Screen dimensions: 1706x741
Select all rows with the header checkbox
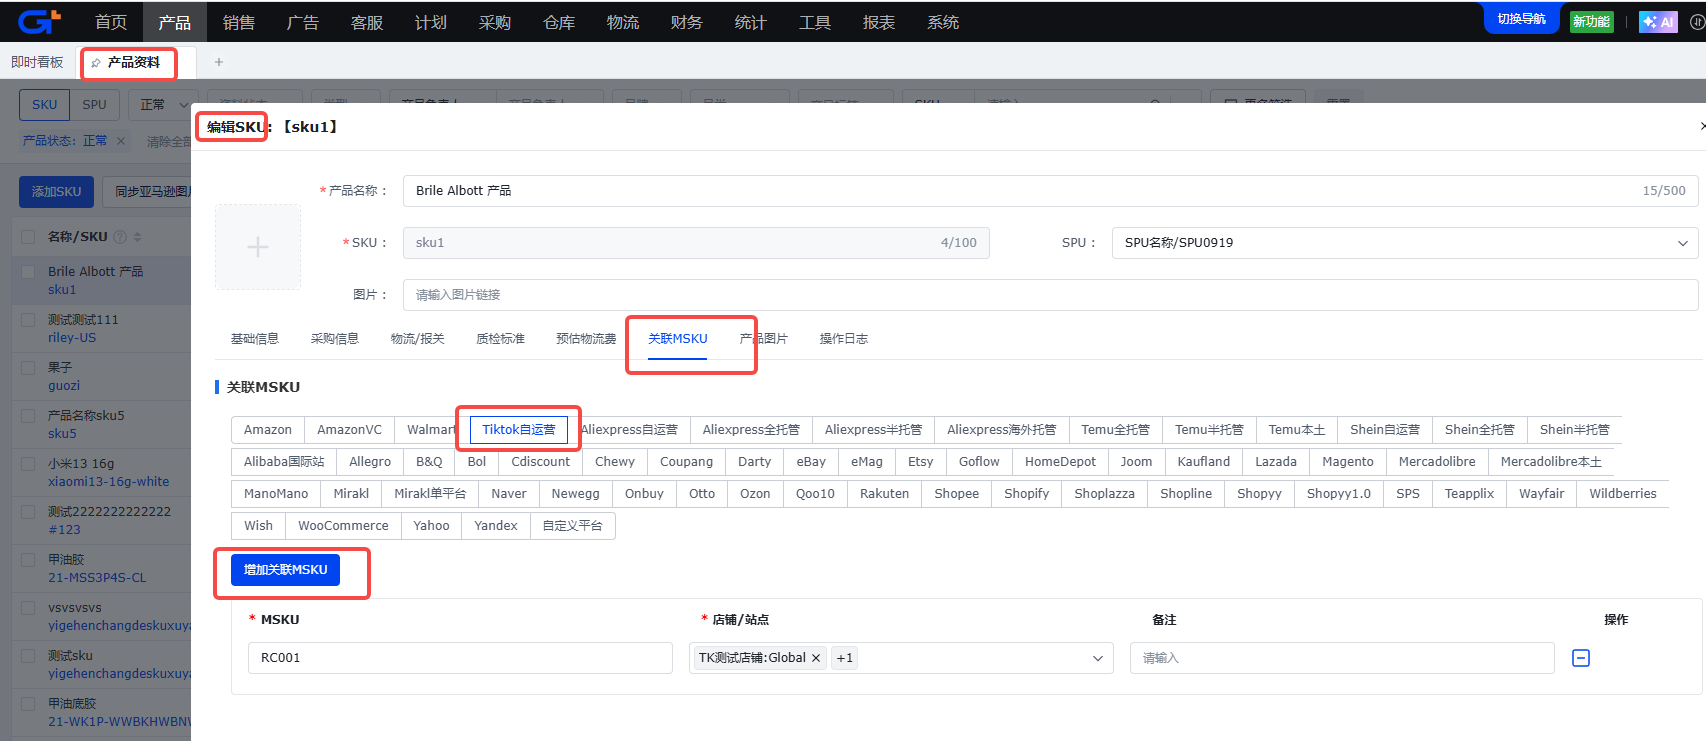pos(28,237)
